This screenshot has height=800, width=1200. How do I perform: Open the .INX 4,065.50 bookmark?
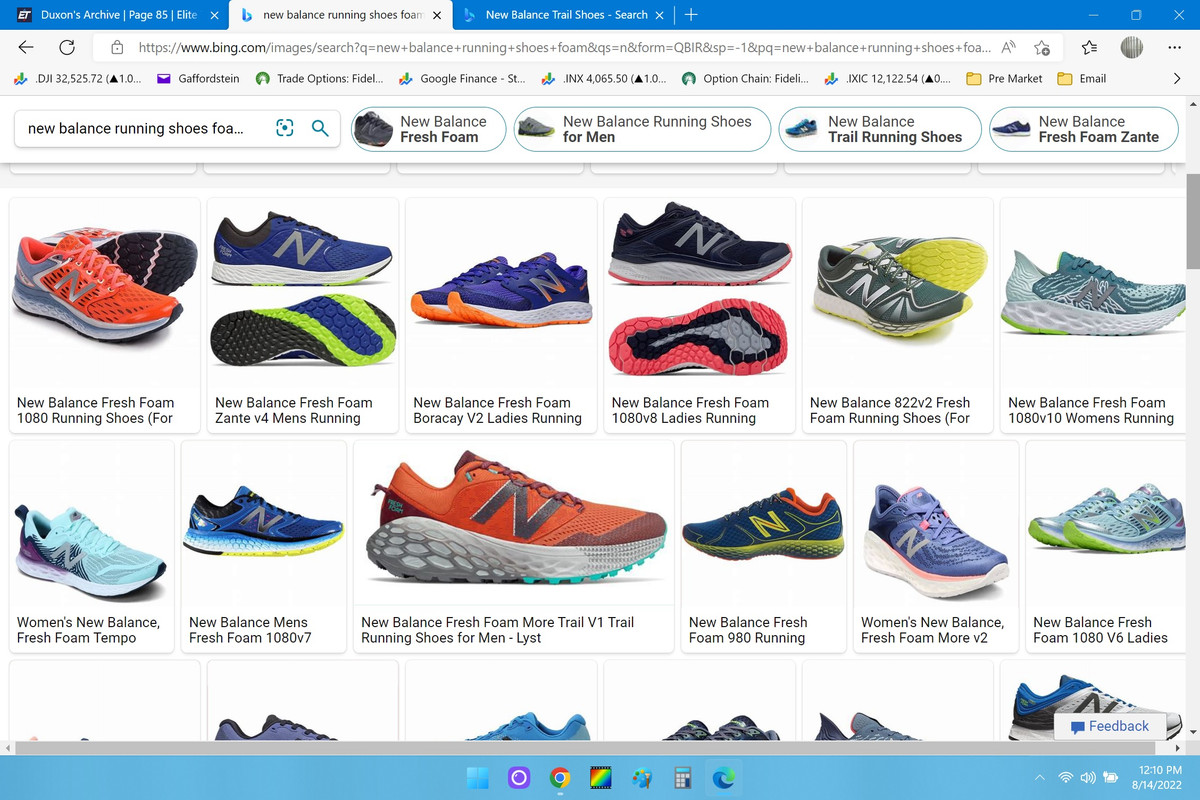click(604, 78)
